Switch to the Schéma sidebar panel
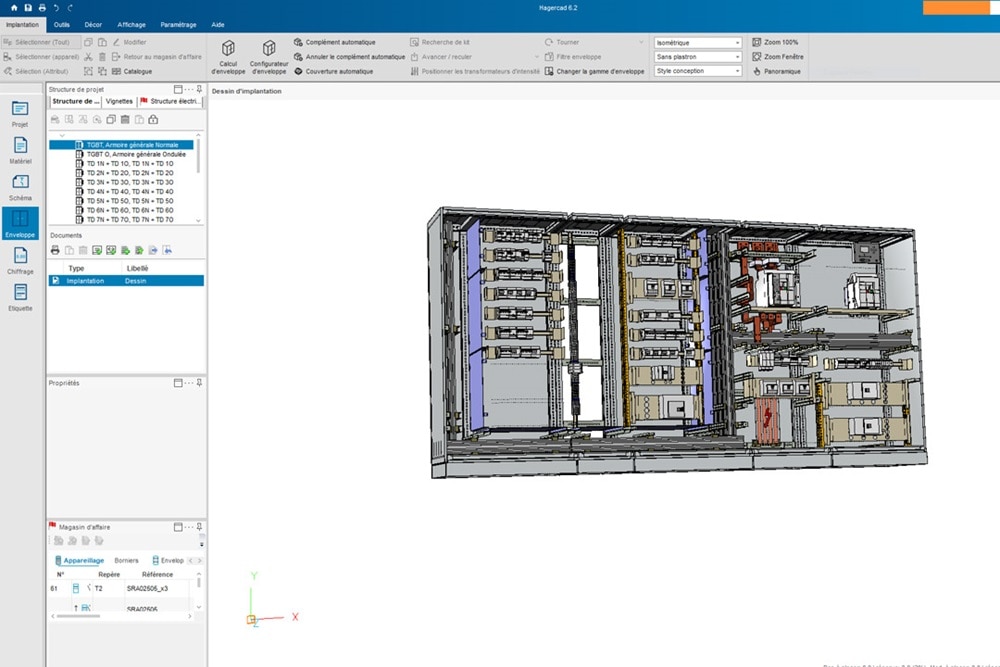The width and height of the screenshot is (1000, 667). click(20, 190)
